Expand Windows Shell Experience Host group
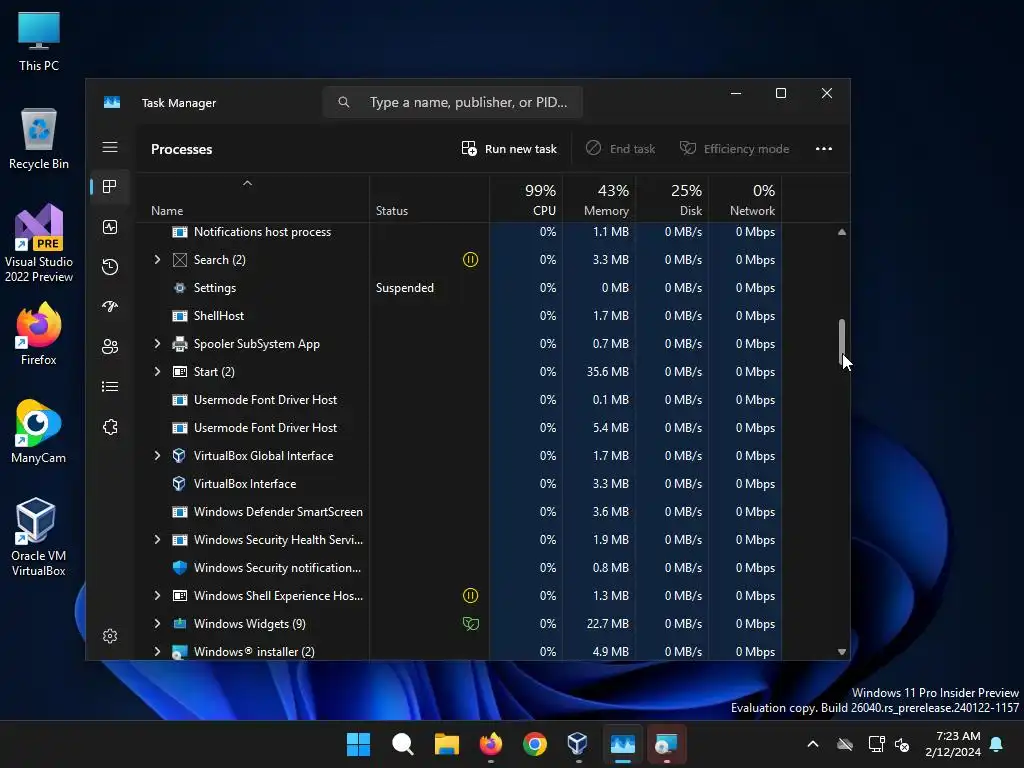The image size is (1024, 768). 157,596
